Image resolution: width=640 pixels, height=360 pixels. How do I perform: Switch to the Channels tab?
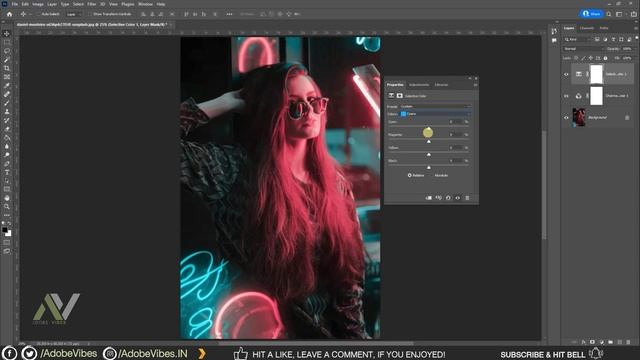click(587, 28)
